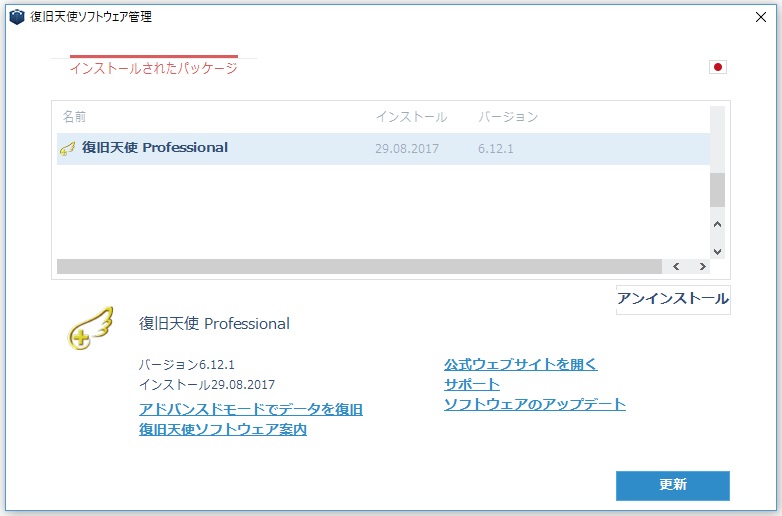782x516 pixels.
Task: Click the バージョン column header
Action: [x=508, y=117]
